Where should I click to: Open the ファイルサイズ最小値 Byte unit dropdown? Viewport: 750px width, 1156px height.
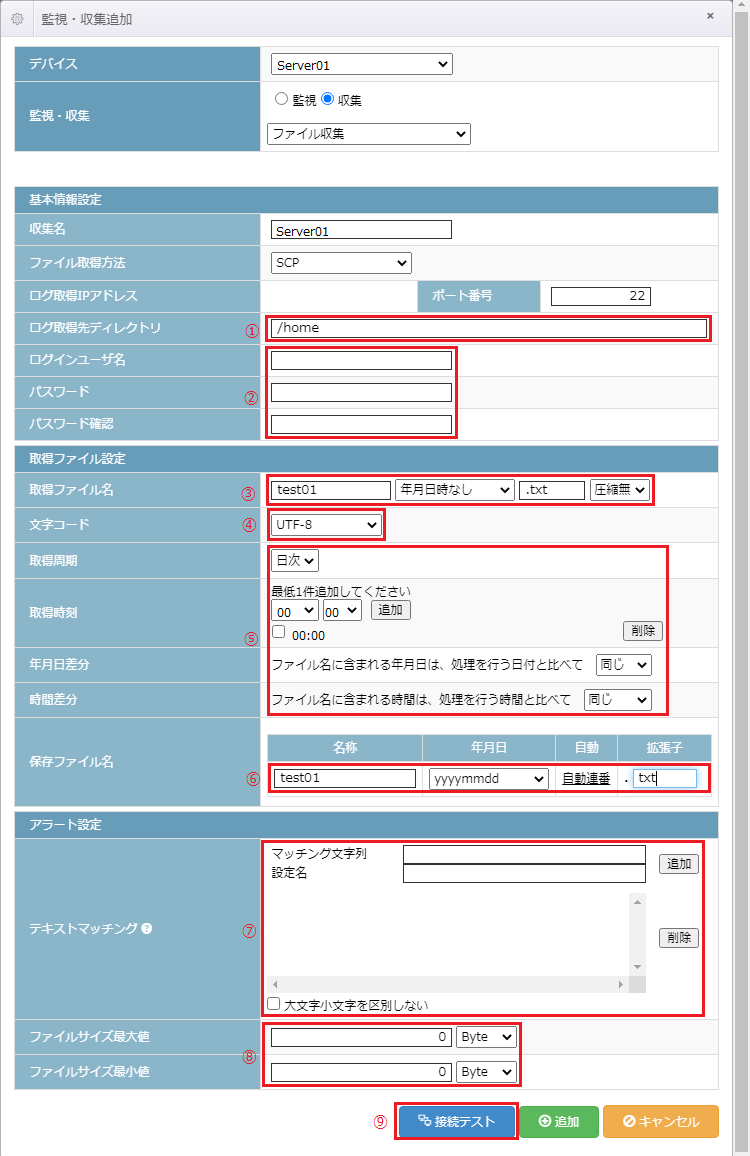click(x=486, y=1072)
